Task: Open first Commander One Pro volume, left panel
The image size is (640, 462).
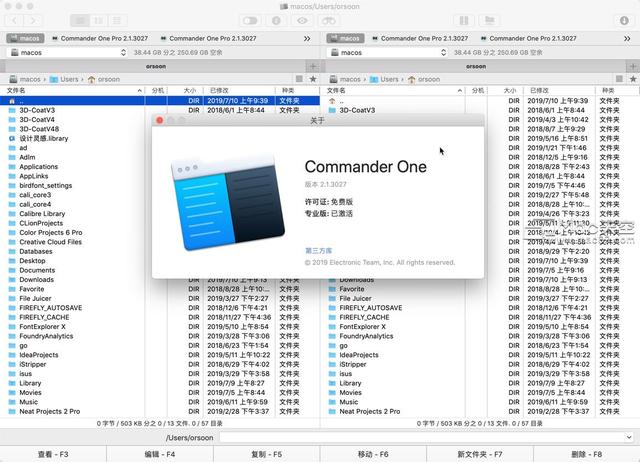Action: tap(100, 38)
